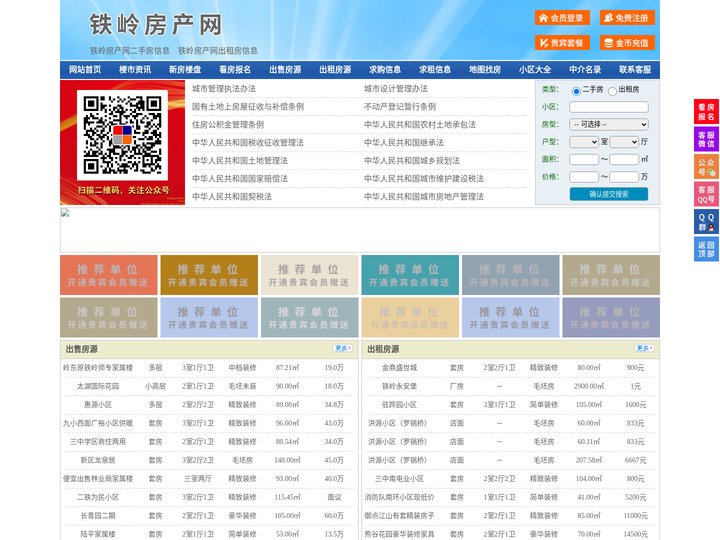Screen dimensions: 720x540
Task: Open the 出租房源 navigation item
Action: point(335,70)
